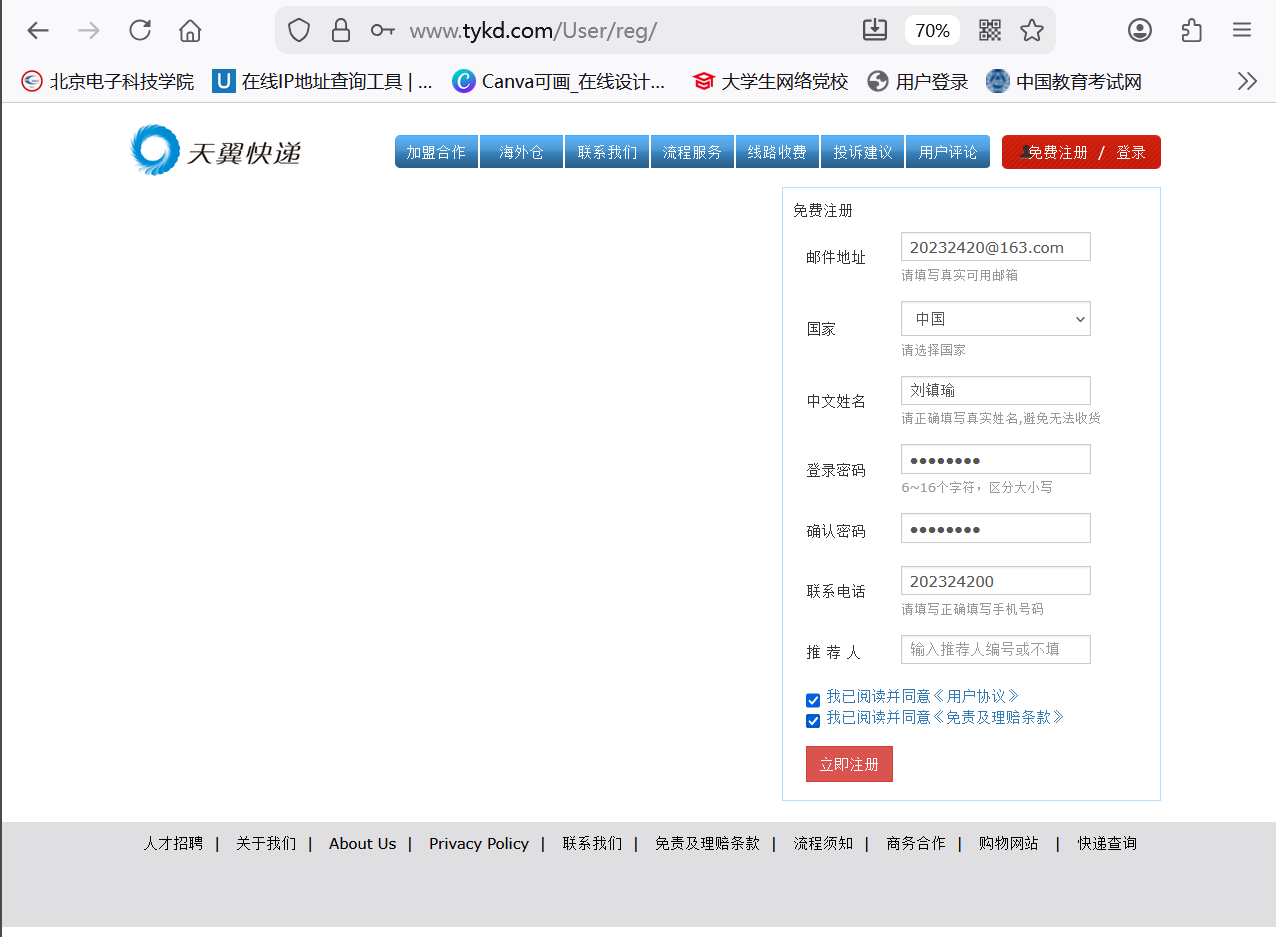Click the extensions puzzle icon
1276x937 pixels.
1190,30
